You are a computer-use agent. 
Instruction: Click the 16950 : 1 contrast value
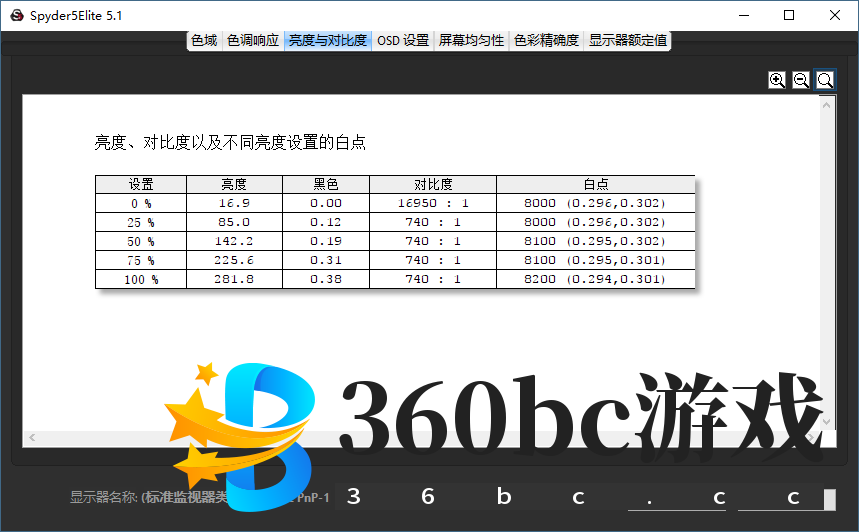coord(433,203)
